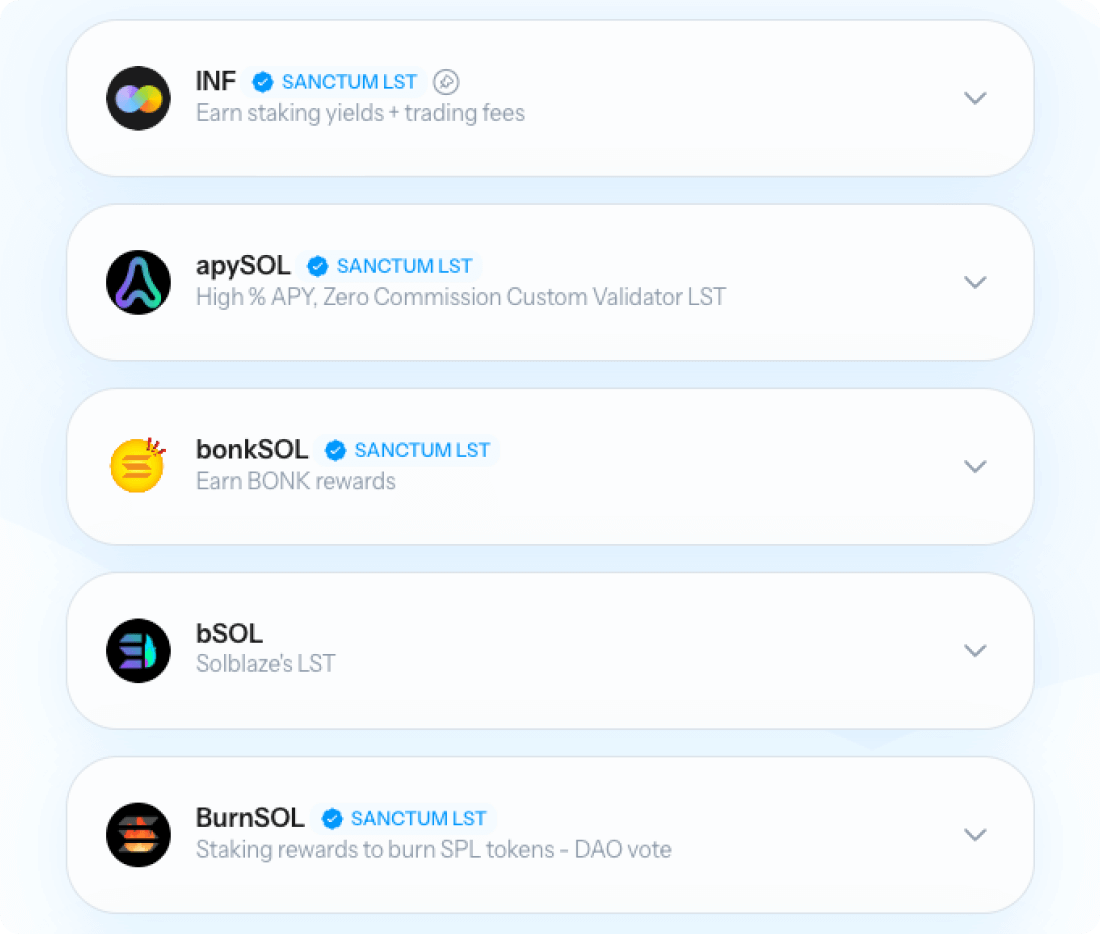Expand the bSOL card chevron
The height and width of the screenshot is (934, 1100).
tap(975, 651)
